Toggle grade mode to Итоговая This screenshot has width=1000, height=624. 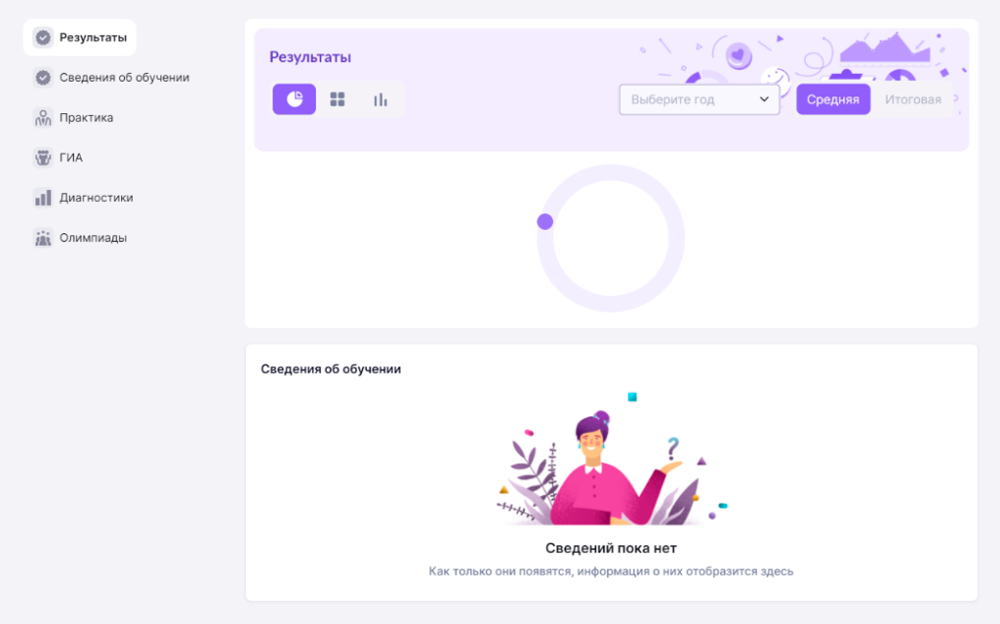point(913,100)
